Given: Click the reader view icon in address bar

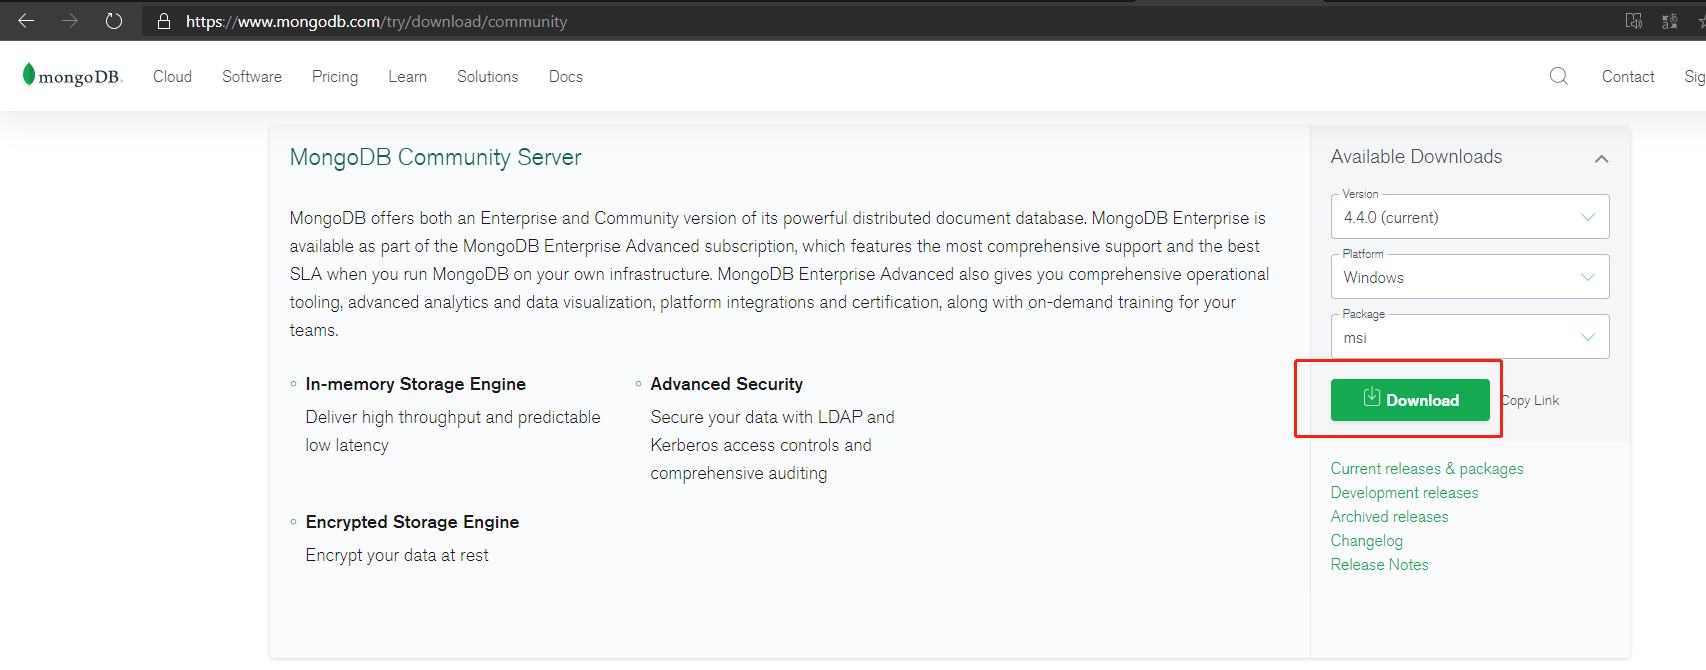Looking at the screenshot, I should click(1634, 21).
